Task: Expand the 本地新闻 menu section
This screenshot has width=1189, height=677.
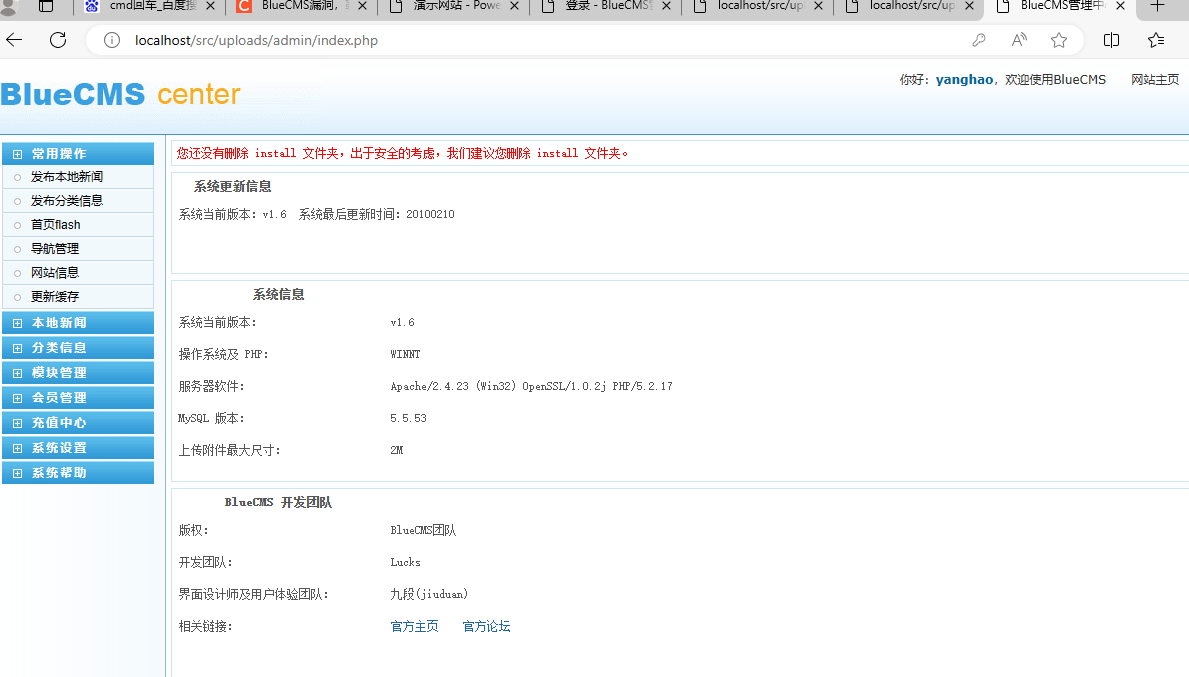Action: pos(78,323)
